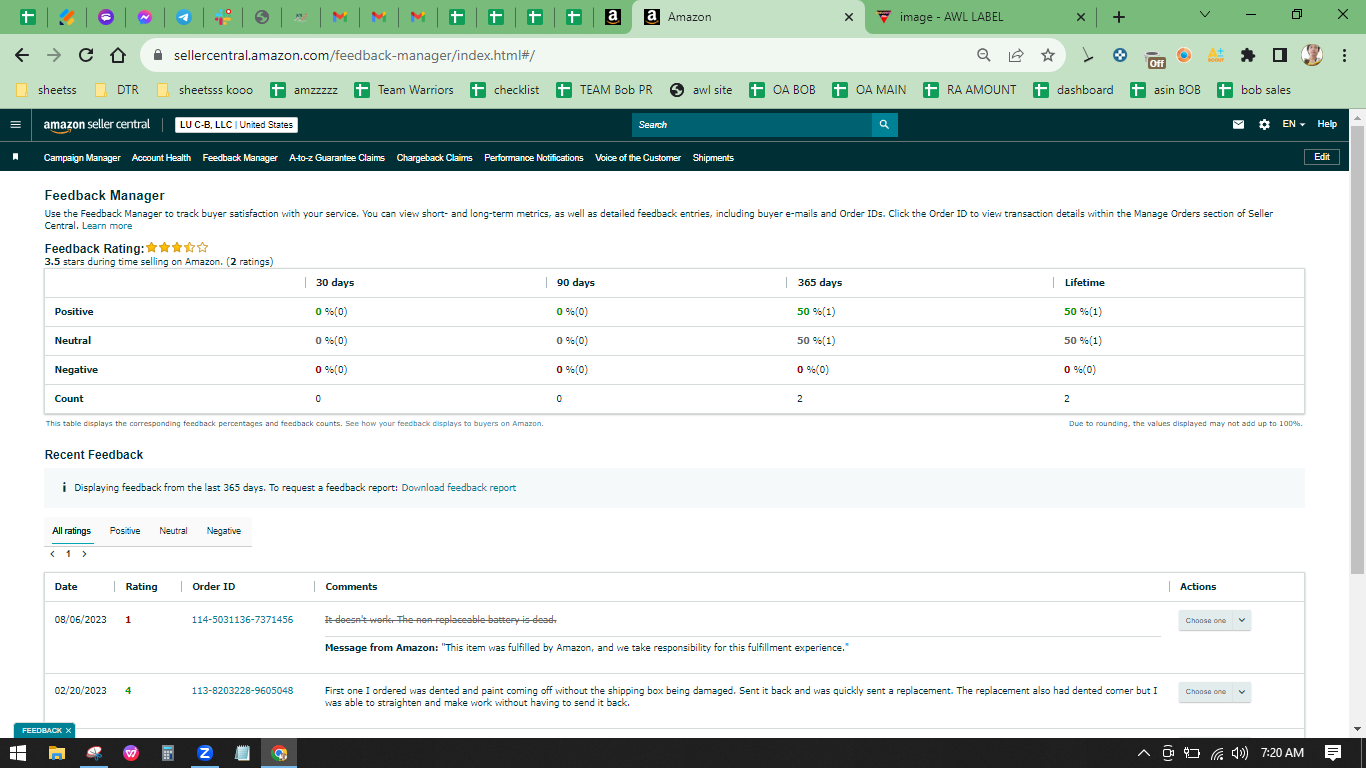Image resolution: width=1366 pixels, height=768 pixels.
Task: Go to the next feedback page arrow
Action: [84, 554]
